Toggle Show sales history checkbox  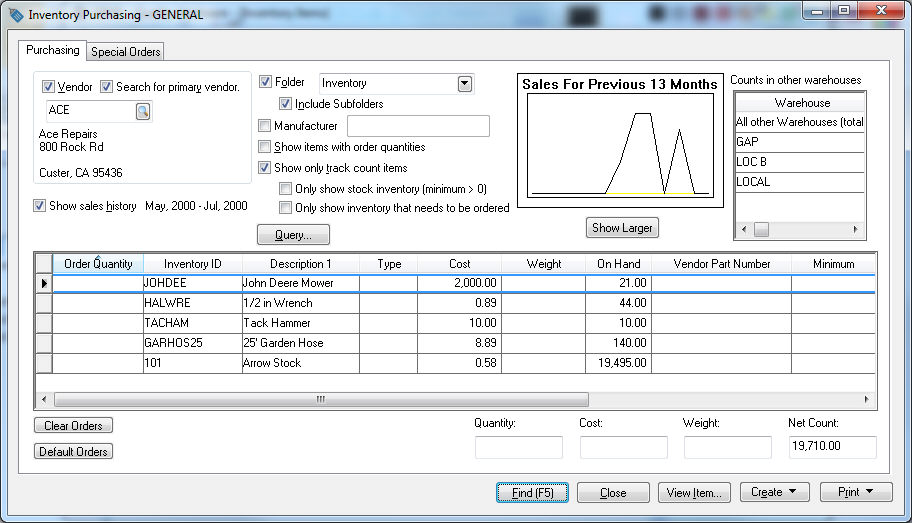click(40, 206)
